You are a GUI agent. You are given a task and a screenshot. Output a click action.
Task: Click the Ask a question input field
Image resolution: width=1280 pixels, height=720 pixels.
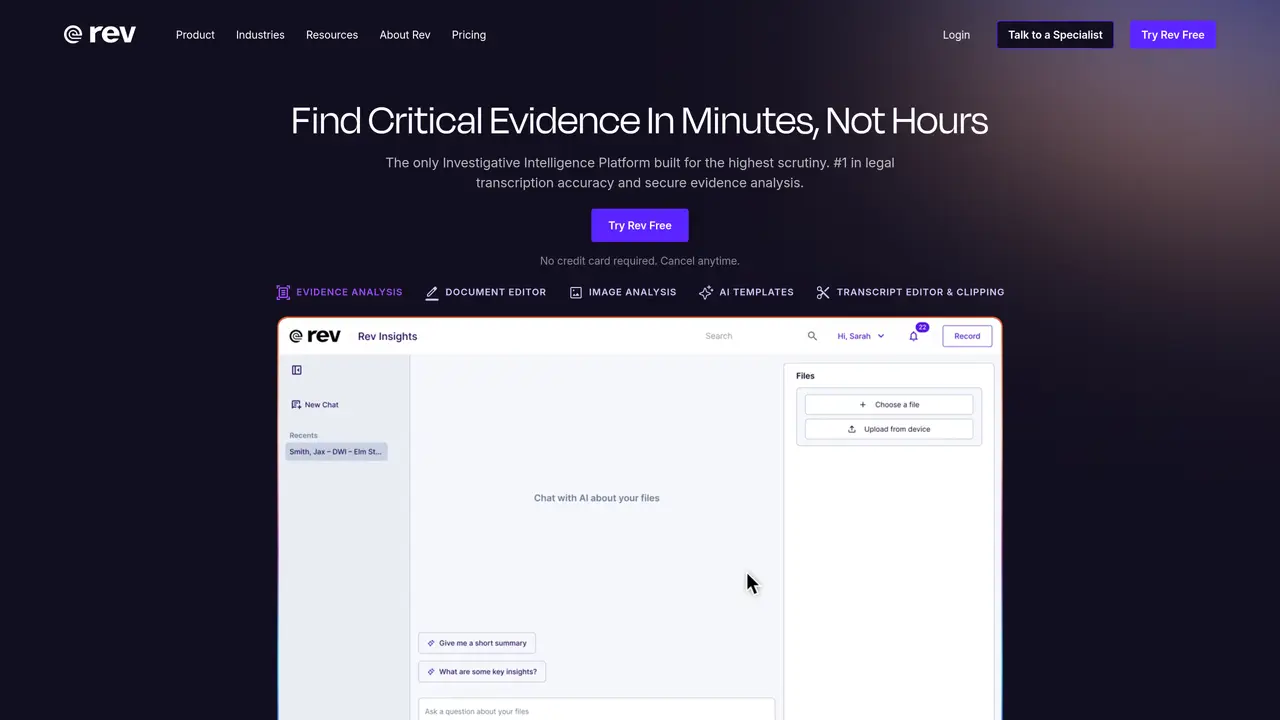pyautogui.click(x=596, y=710)
